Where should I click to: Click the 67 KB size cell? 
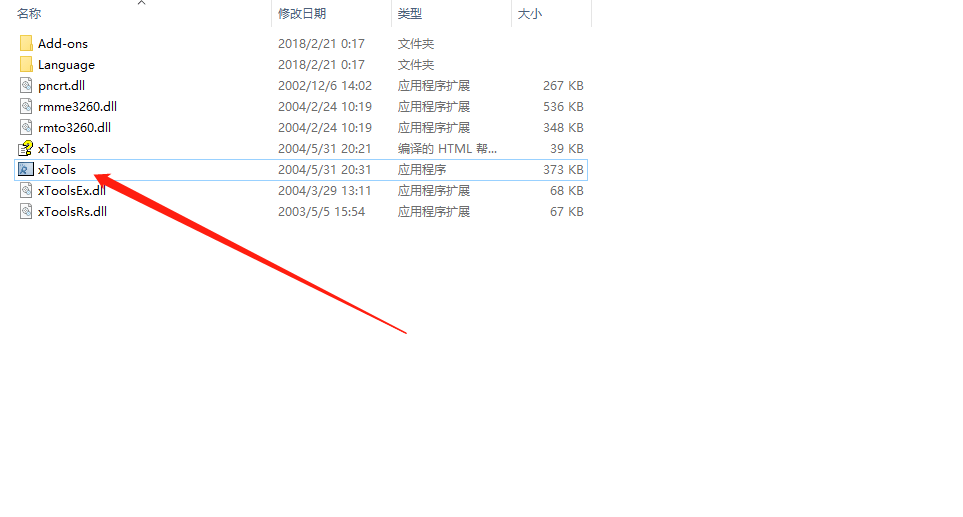567,211
